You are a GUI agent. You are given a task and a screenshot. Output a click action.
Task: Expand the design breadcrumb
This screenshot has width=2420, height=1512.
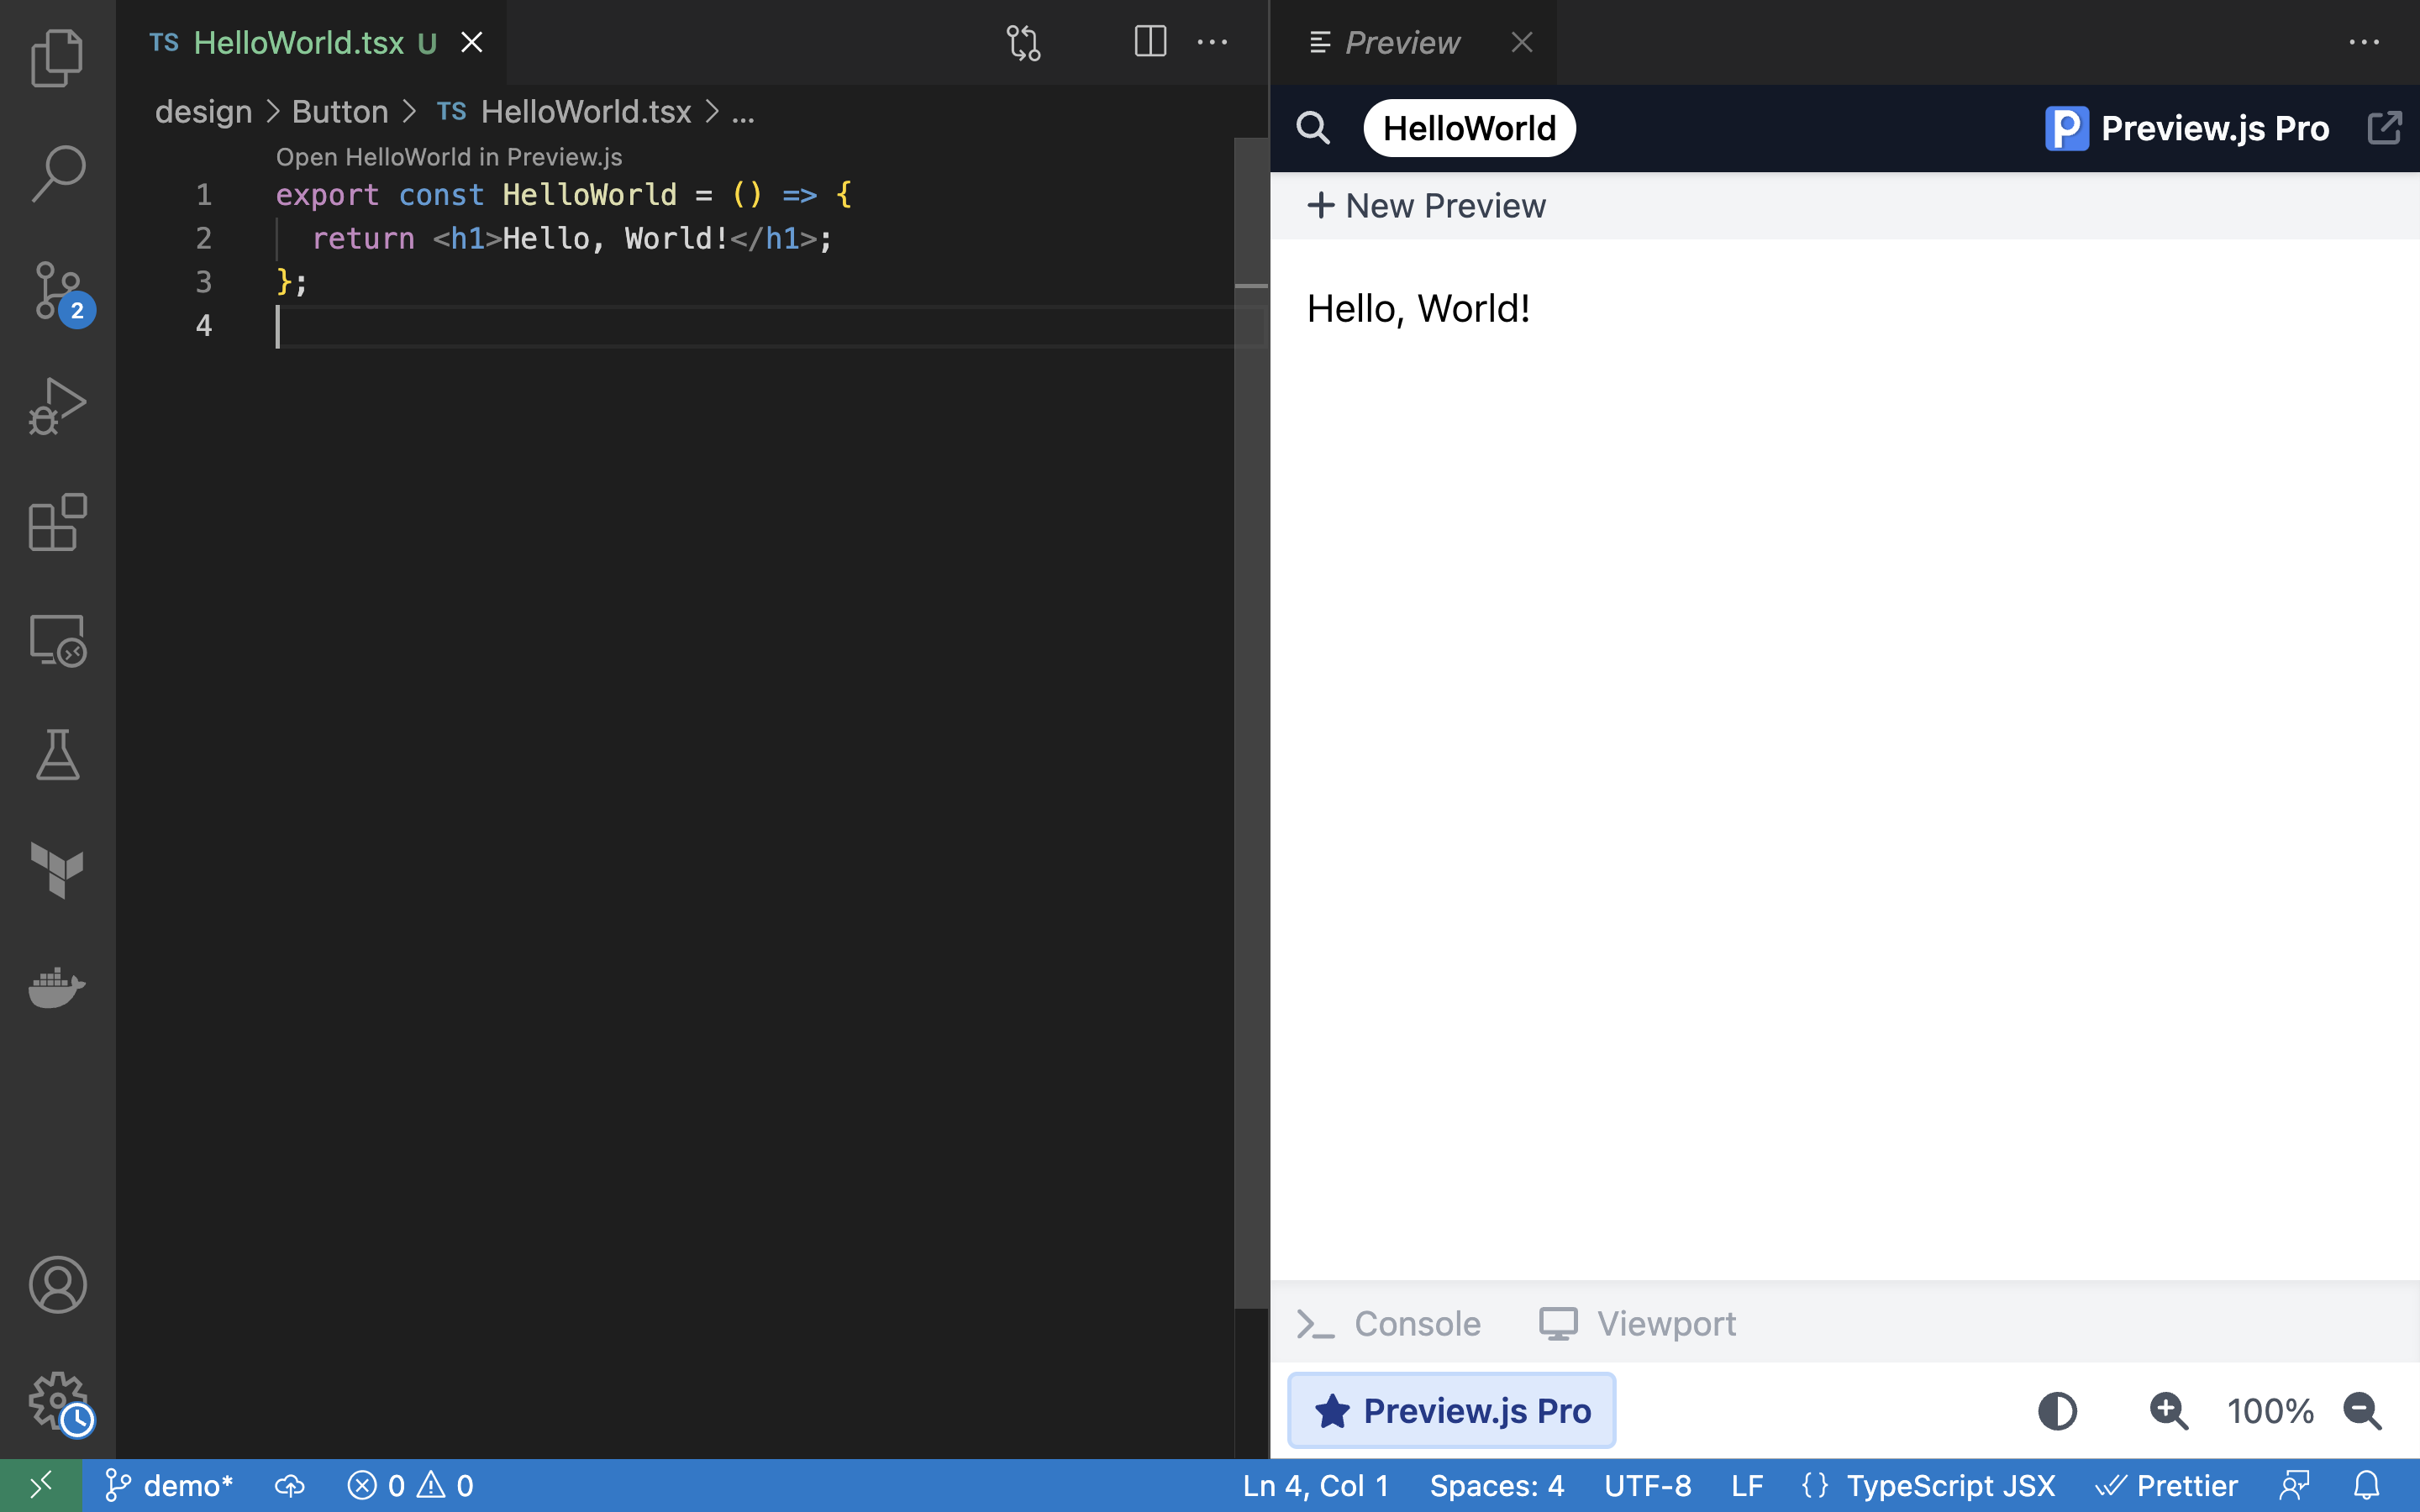tap(204, 112)
